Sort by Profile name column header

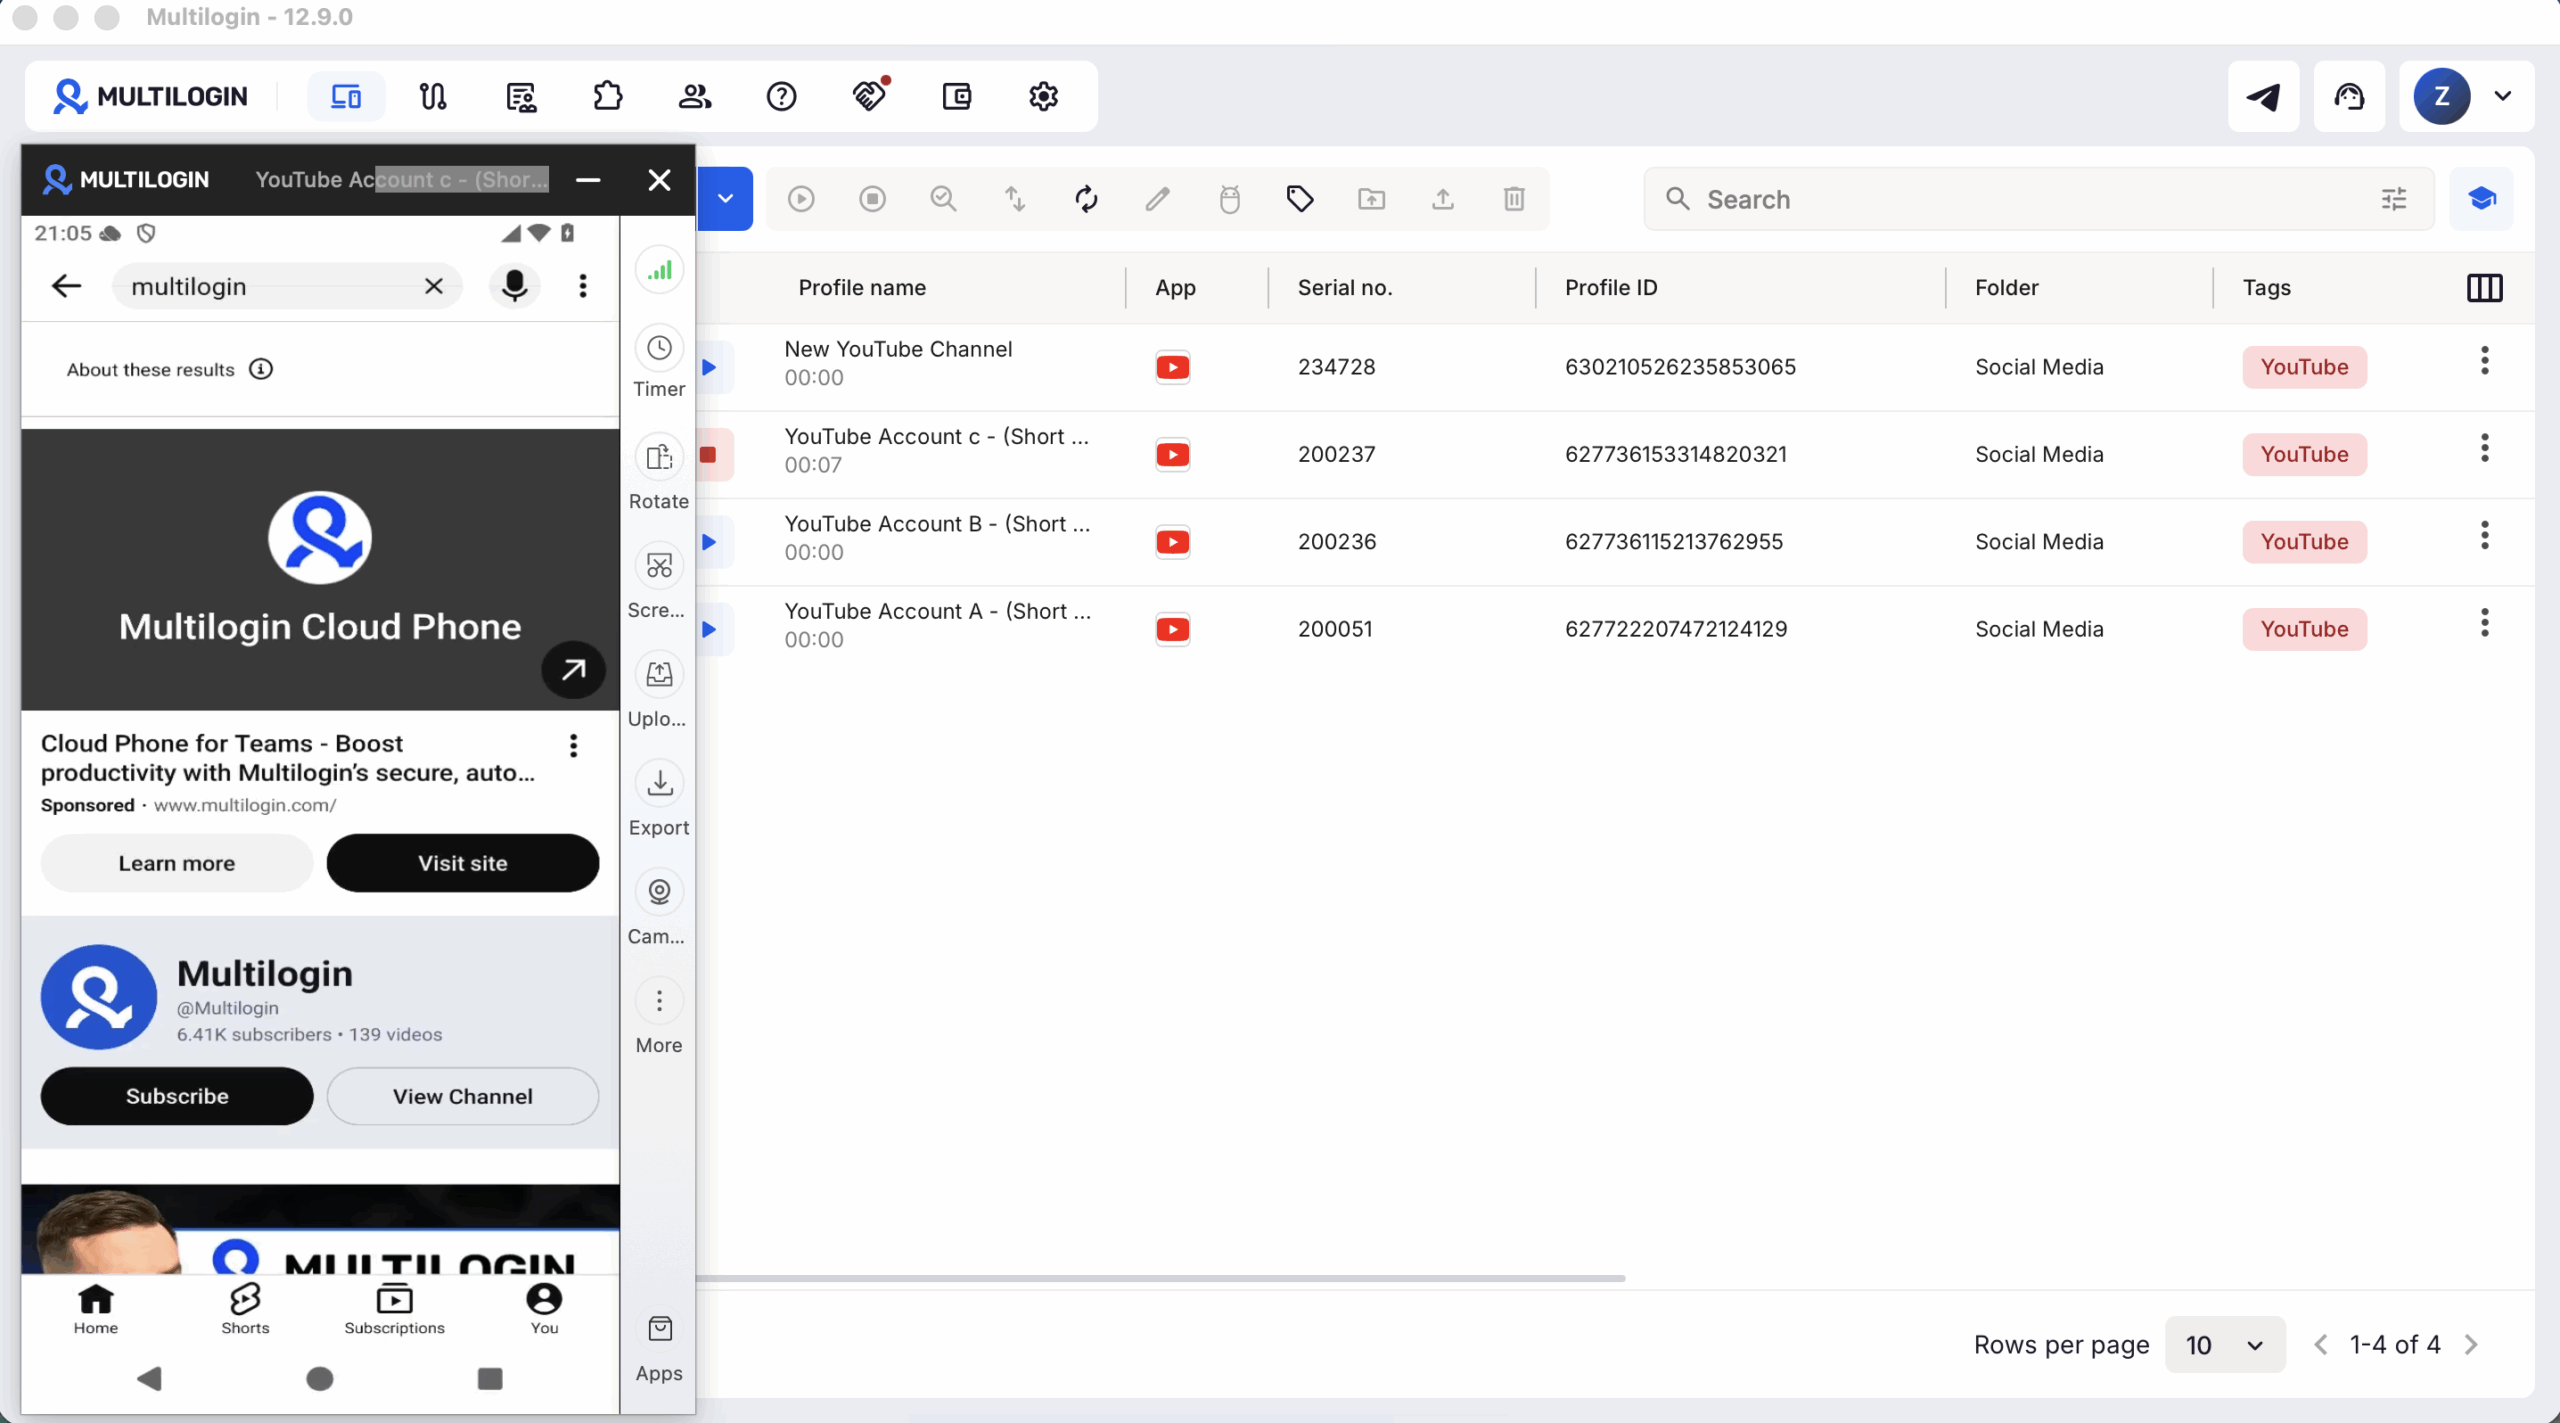click(x=862, y=288)
